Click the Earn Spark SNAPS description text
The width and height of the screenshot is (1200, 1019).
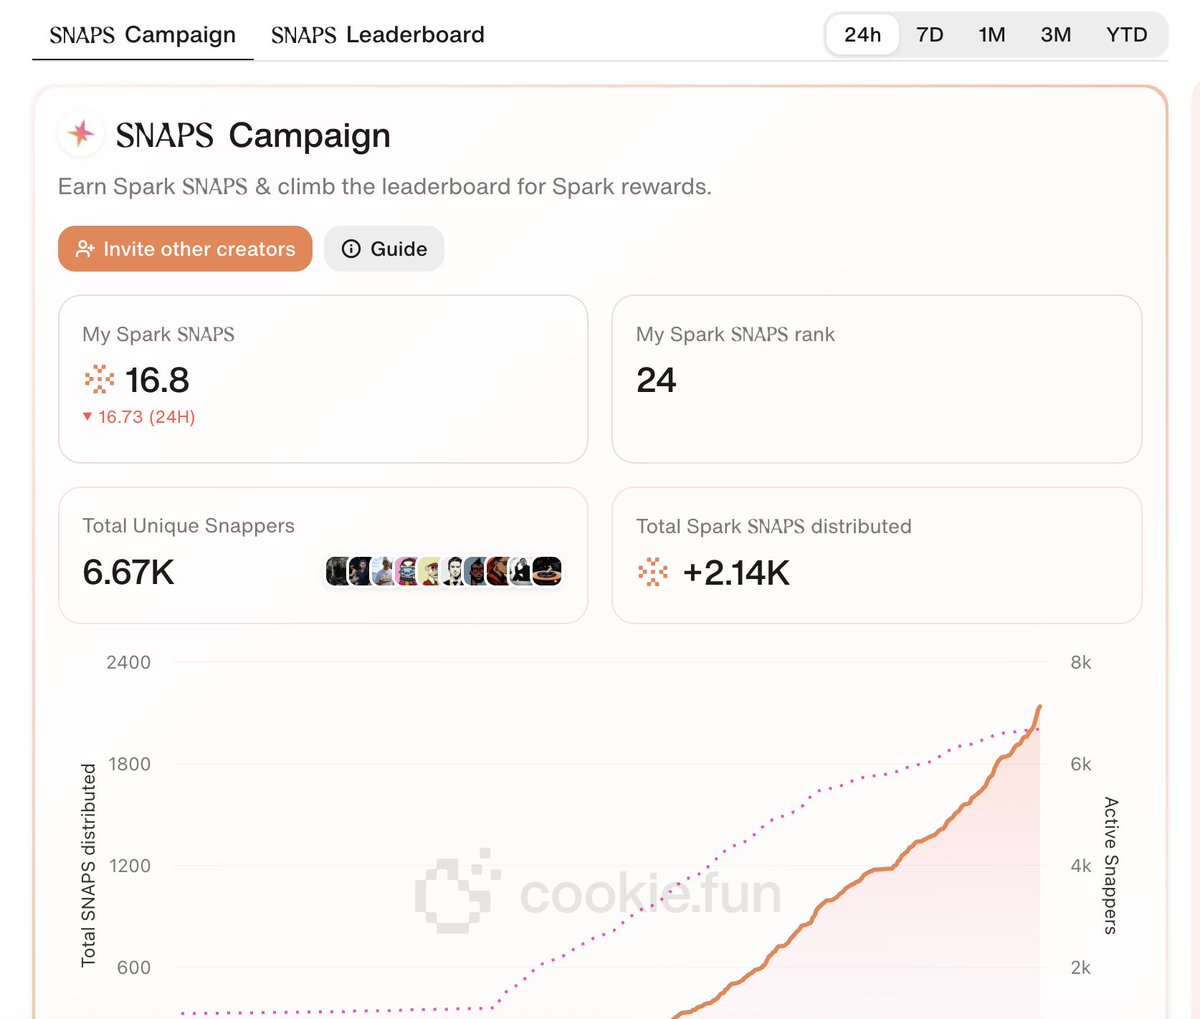tap(385, 187)
